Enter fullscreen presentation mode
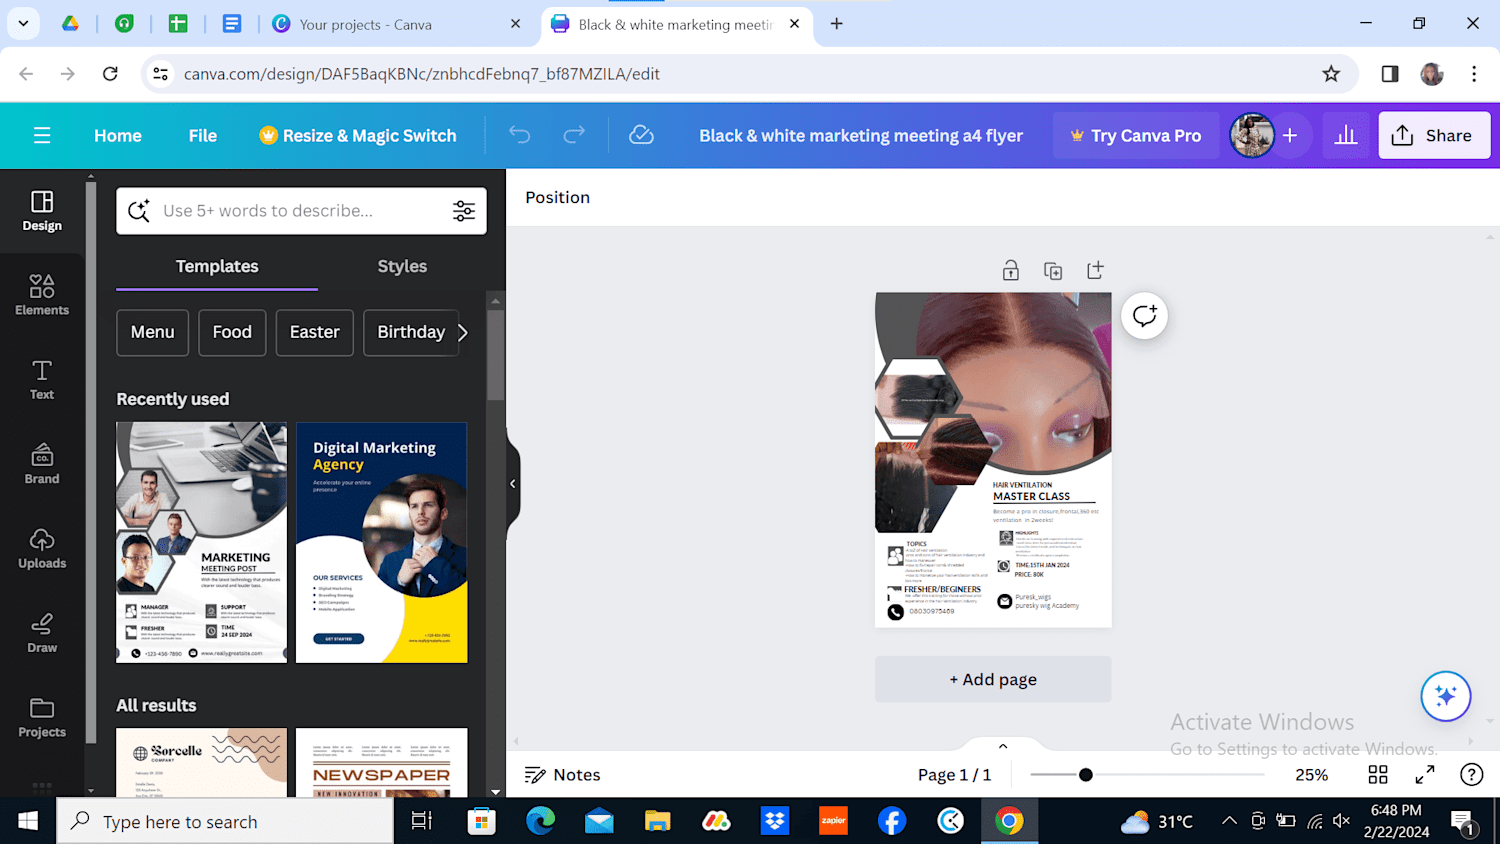This screenshot has height=844, width=1500. [1425, 774]
